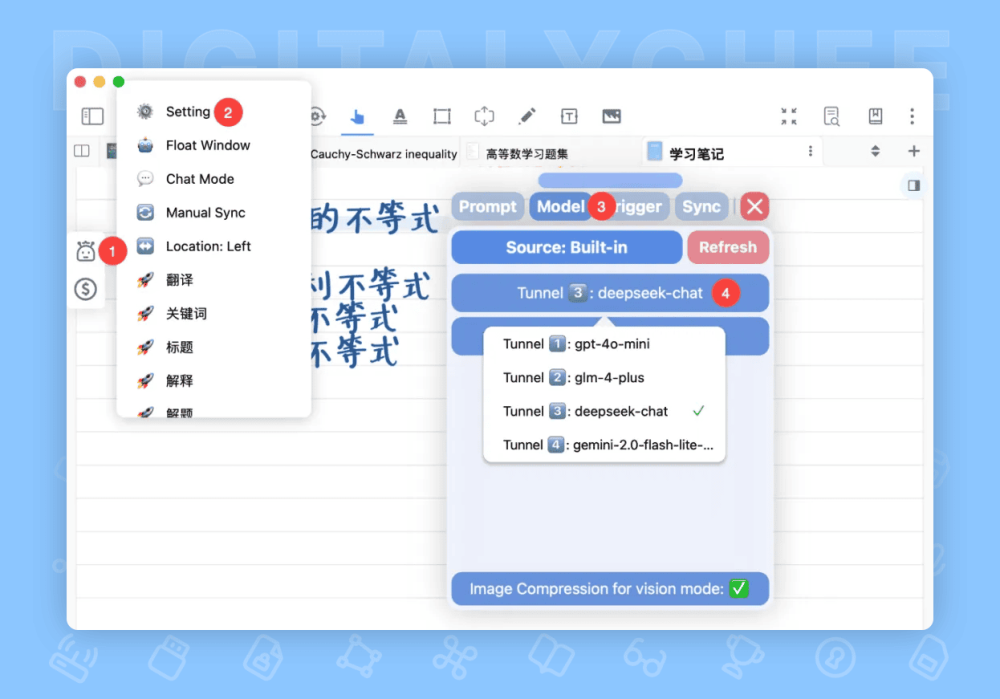The image size is (1000, 699).
Task: Select Tunnel 2: glm-4-plus
Action: (x=604, y=378)
